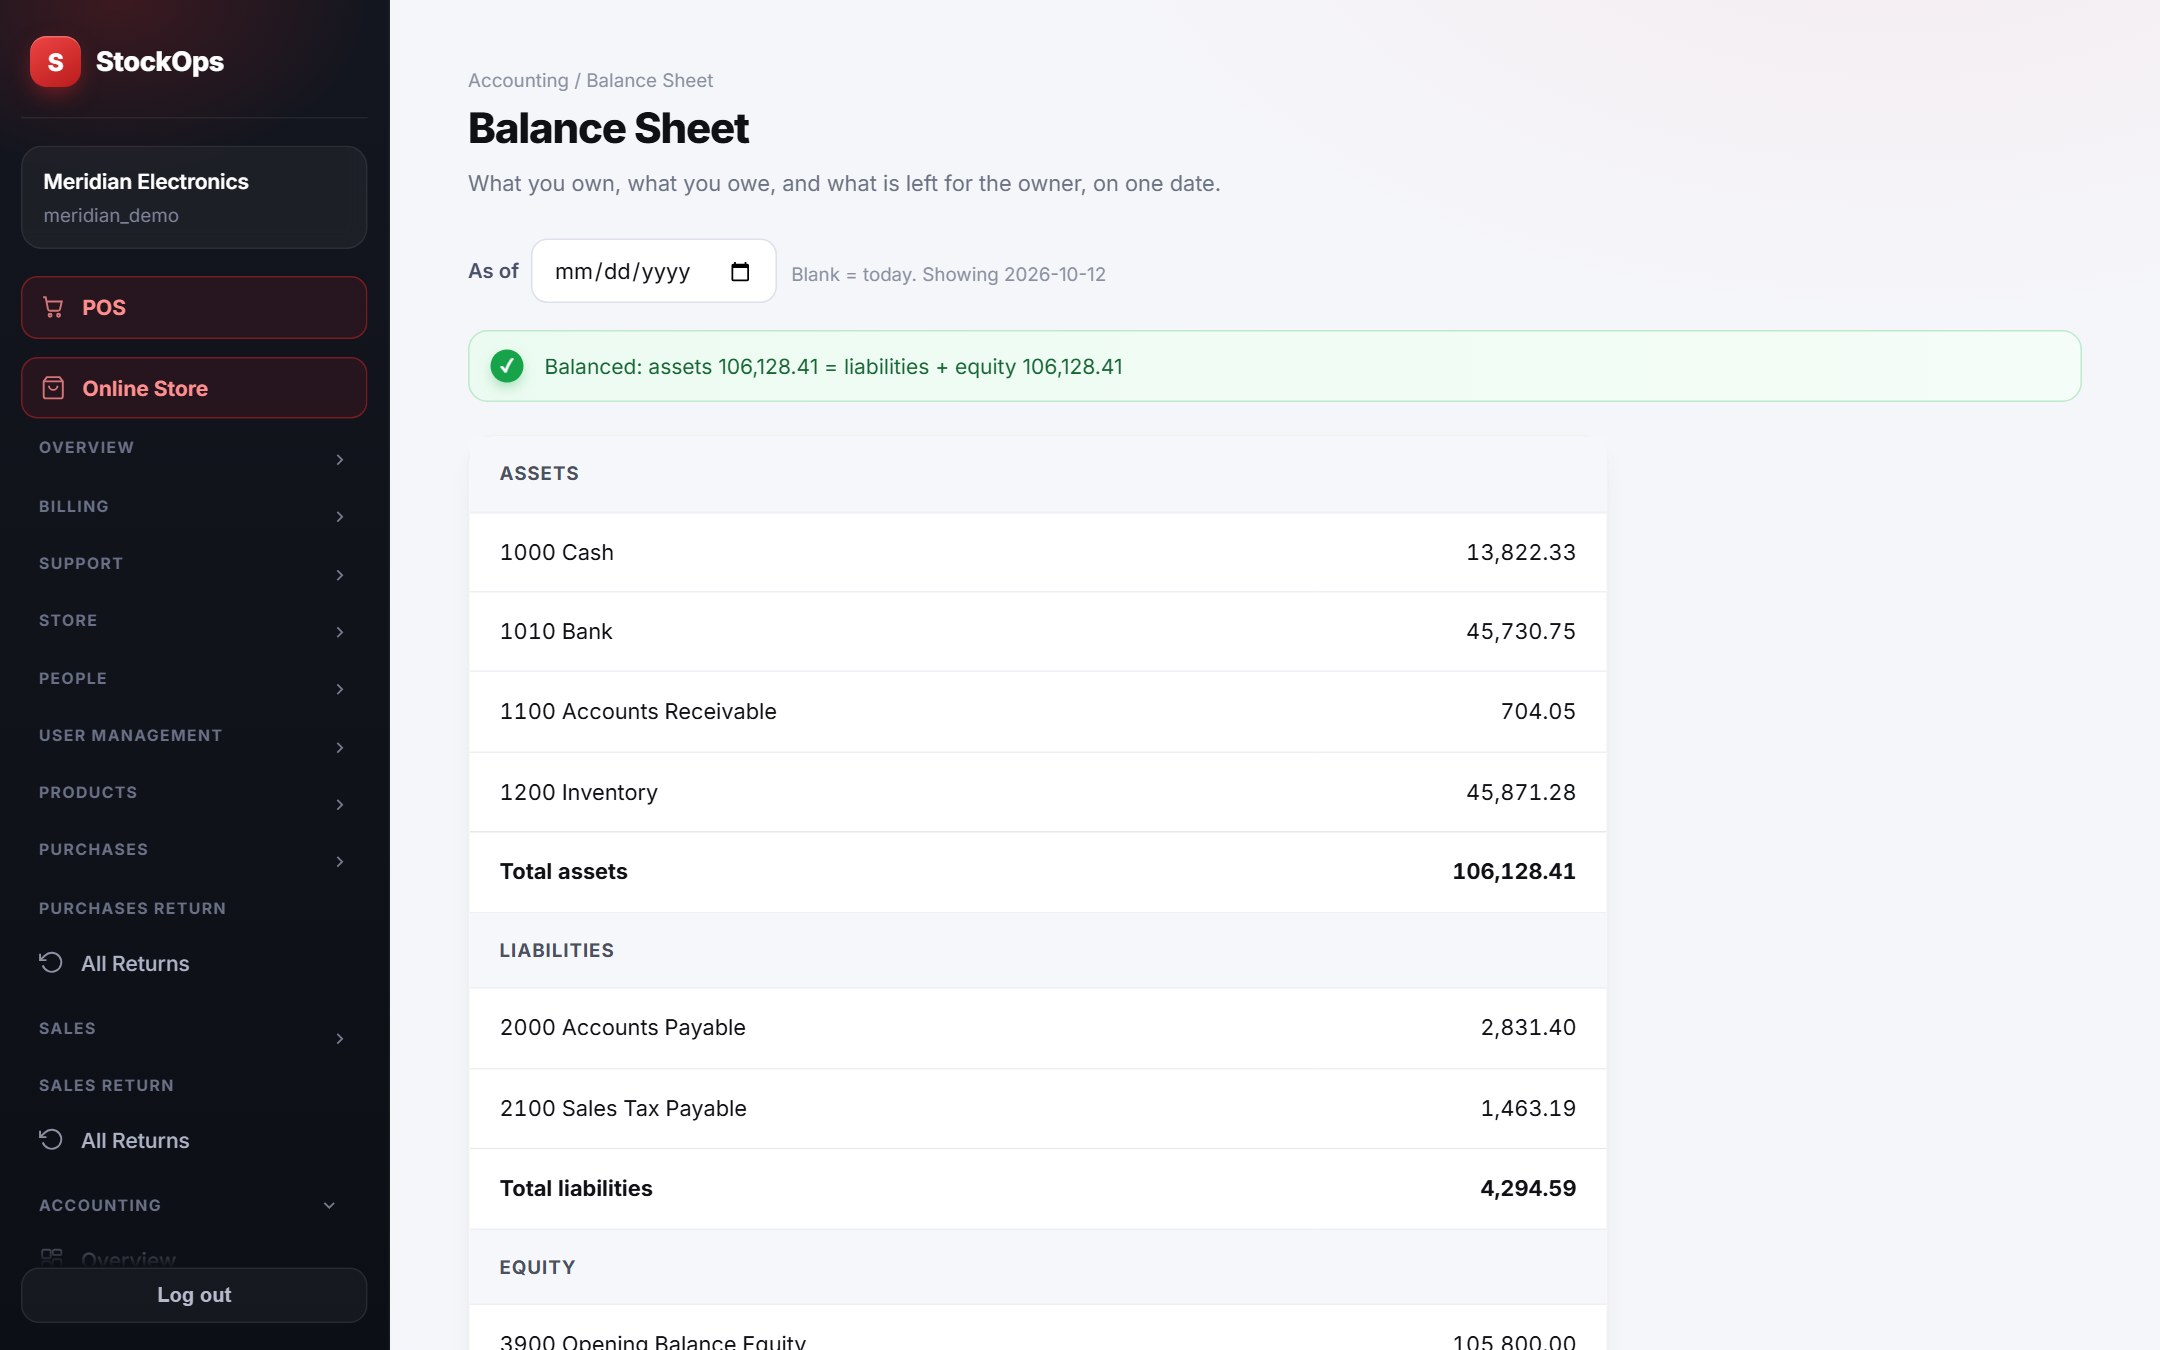Open the Online Store bag icon

coord(54,388)
